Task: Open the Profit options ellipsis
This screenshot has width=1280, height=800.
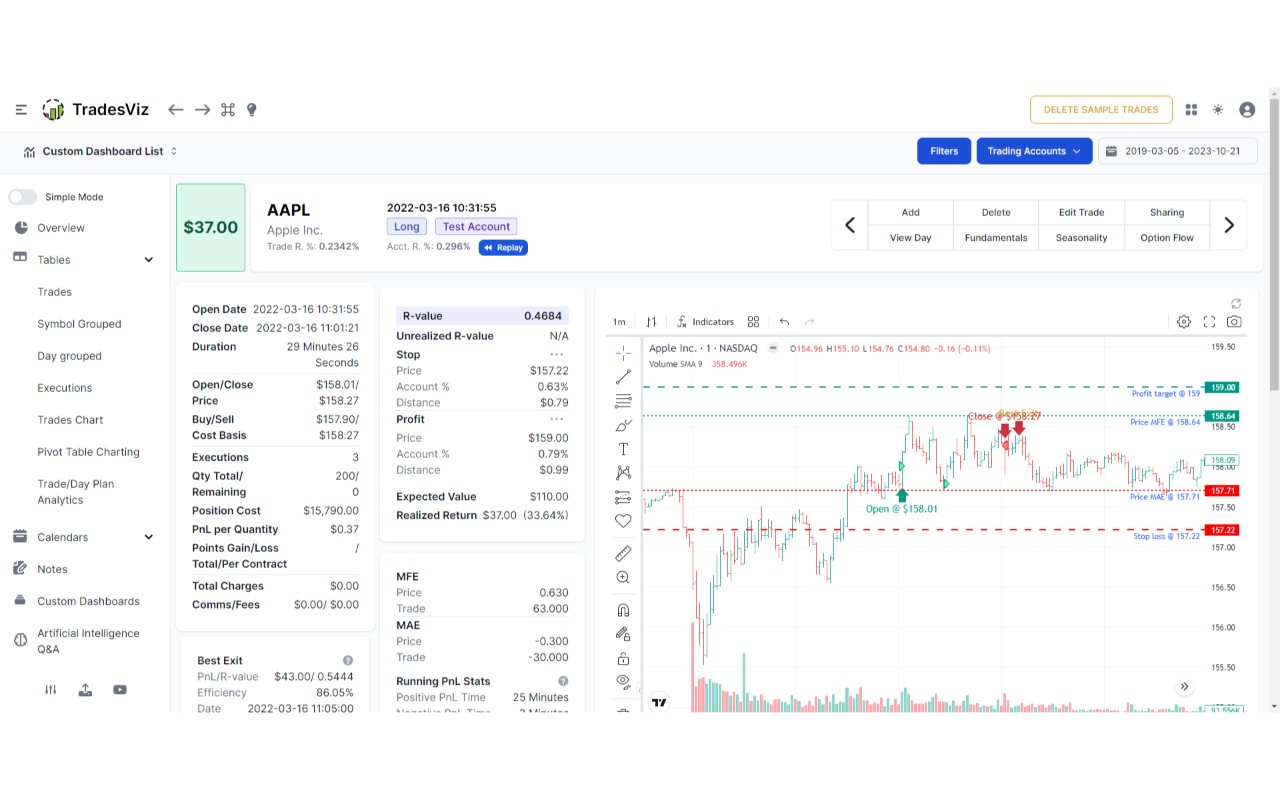Action: tap(557, 419)
